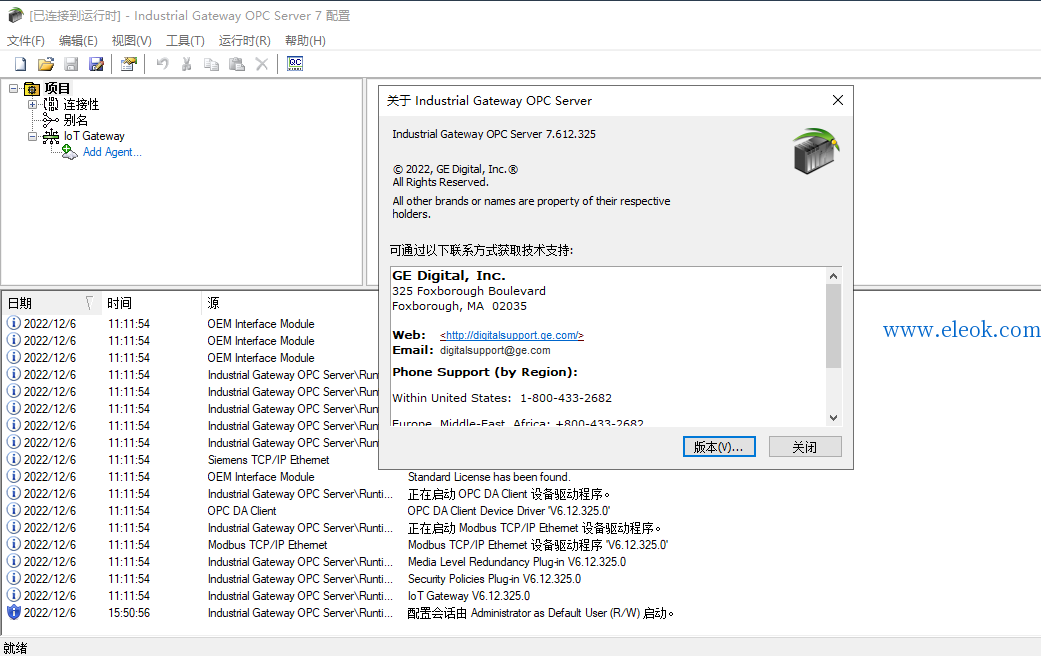The width and height of the screenshot is (1041, 656).
Task: Click the server logo in About dialog
Action: pos(816,151)
